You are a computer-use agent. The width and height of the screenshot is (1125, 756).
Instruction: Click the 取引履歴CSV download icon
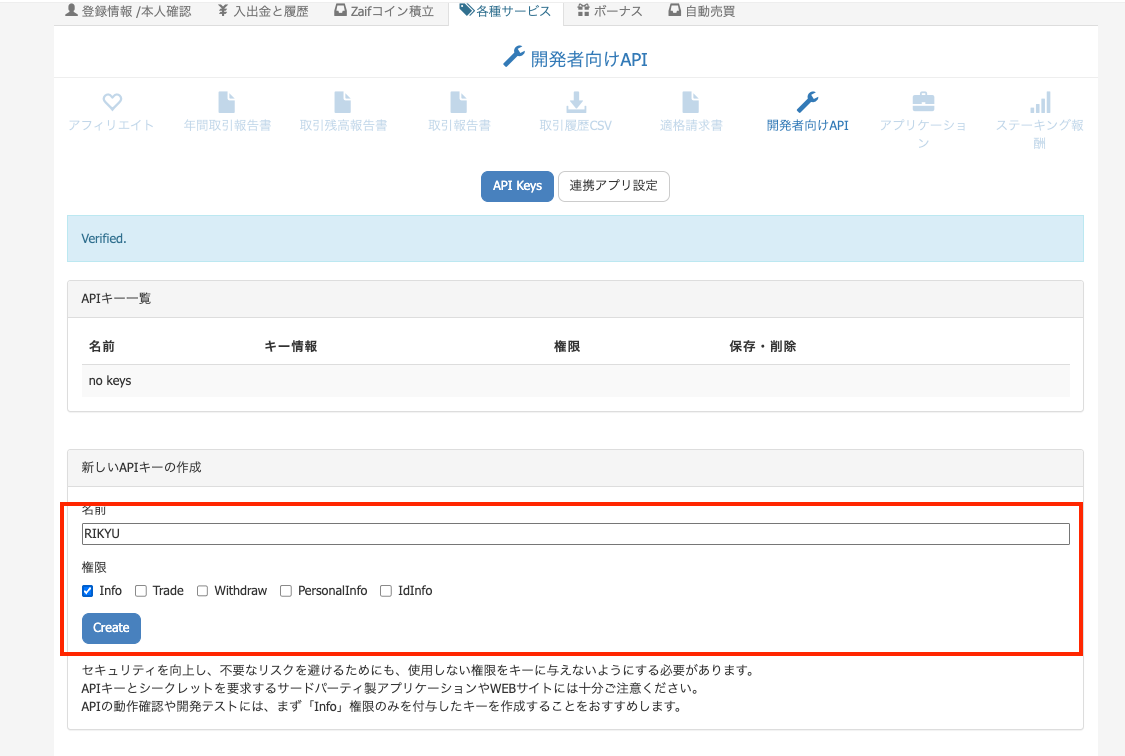click(575, 102)
